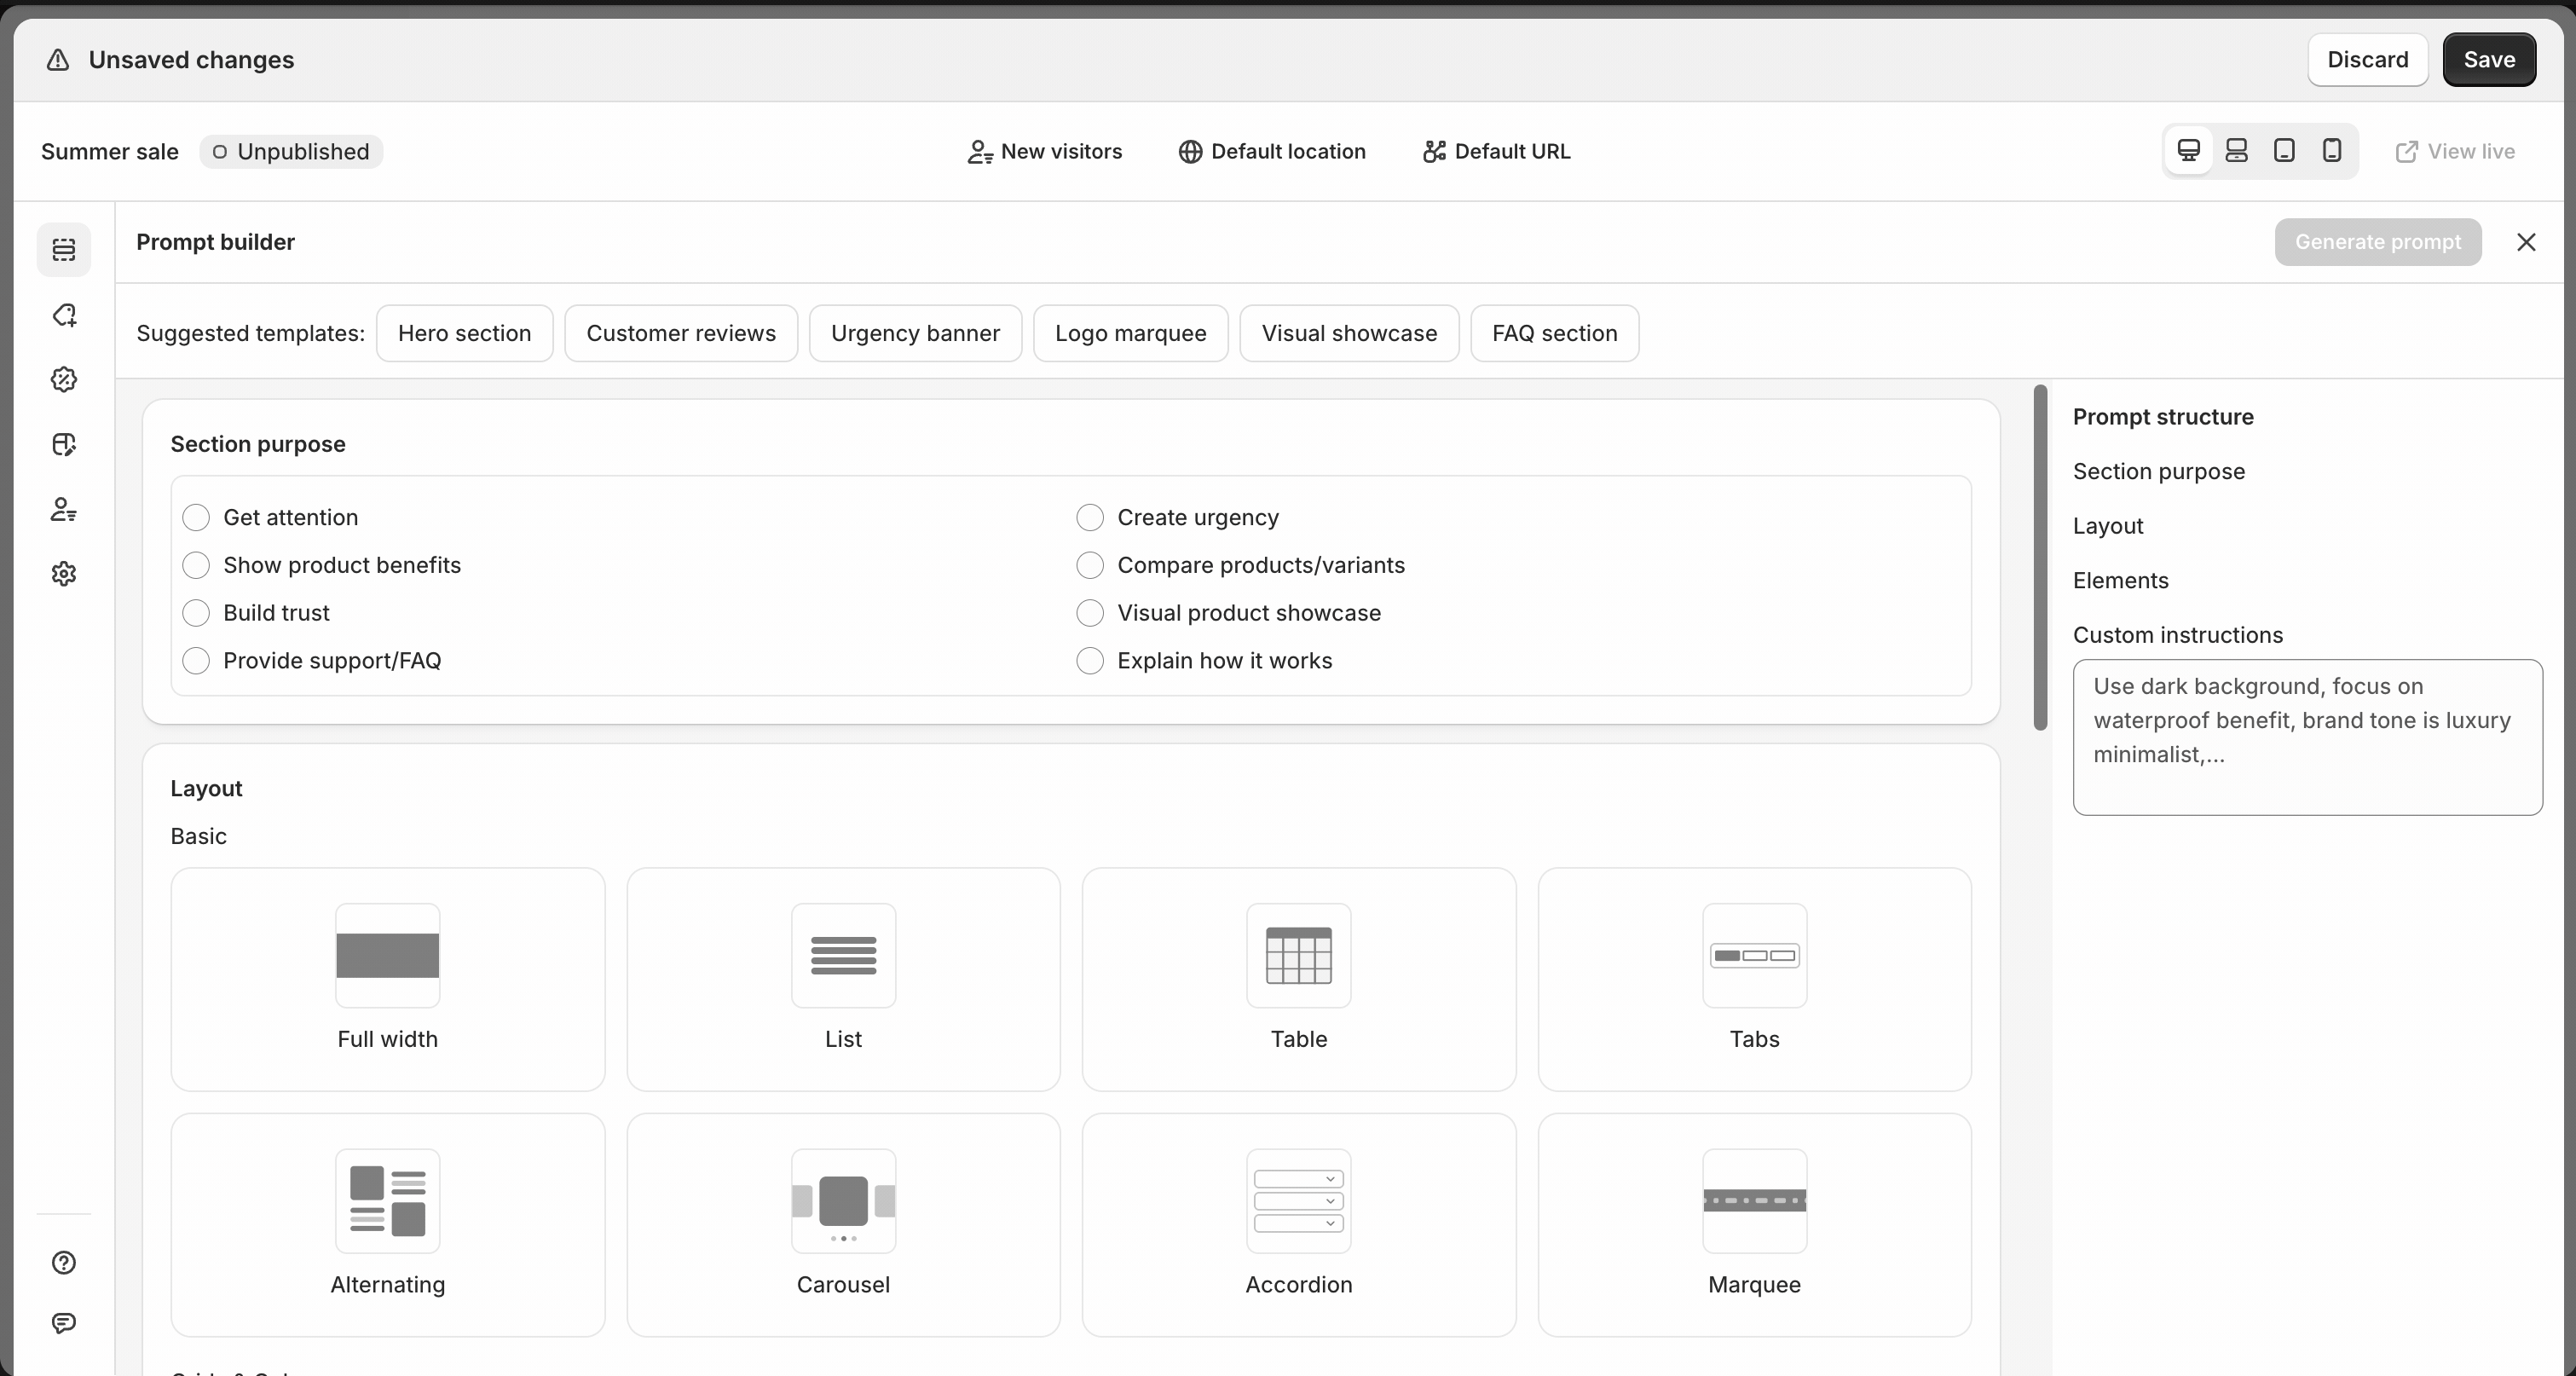Apply the FAQ section template
Viewport: 2576px width, 1376px height.
(1554, 333)
